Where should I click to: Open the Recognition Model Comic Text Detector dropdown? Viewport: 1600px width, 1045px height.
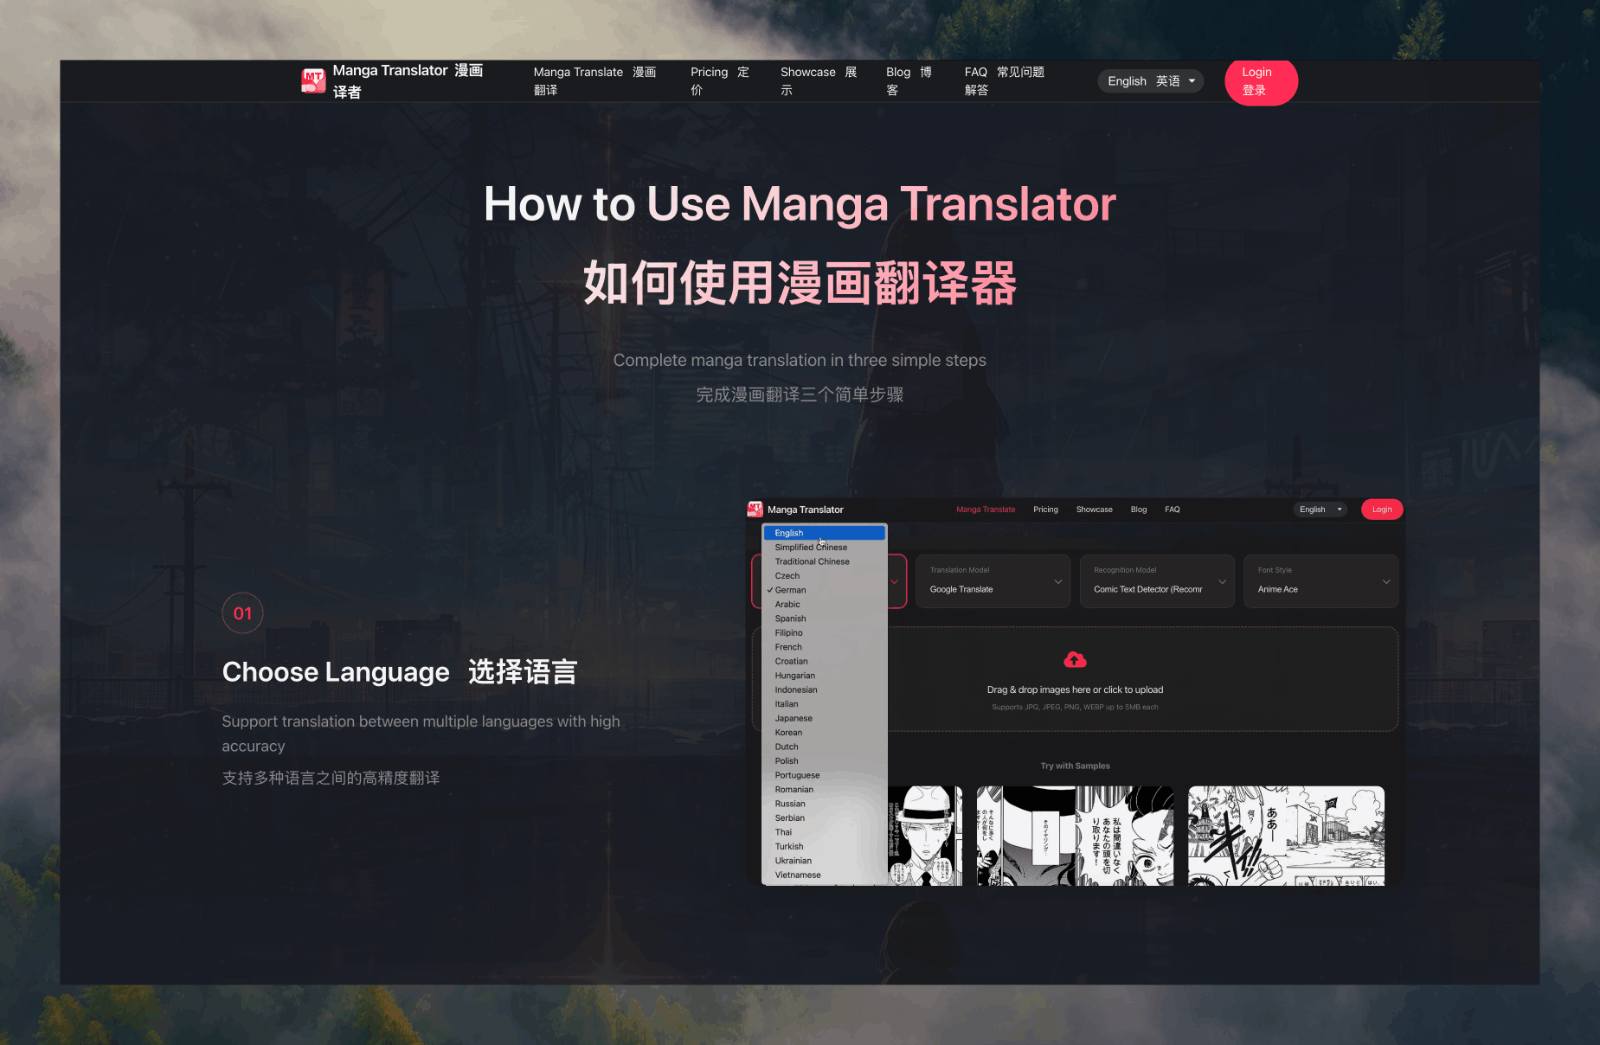[1157, 581]
